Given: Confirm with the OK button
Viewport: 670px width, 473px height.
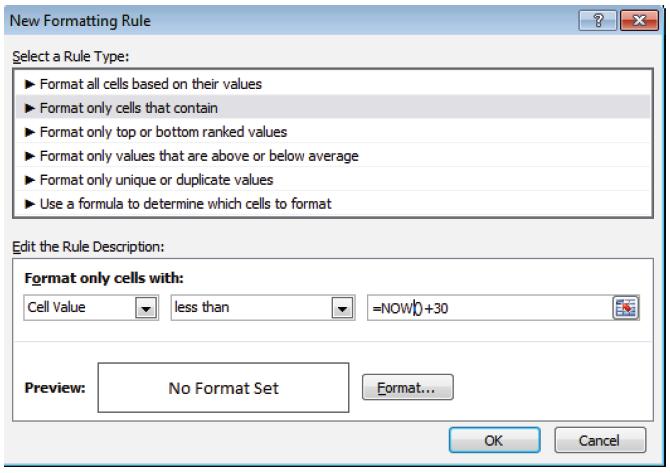Looking at the screenshot, I should pyautogui.click(x=494, y=440).
